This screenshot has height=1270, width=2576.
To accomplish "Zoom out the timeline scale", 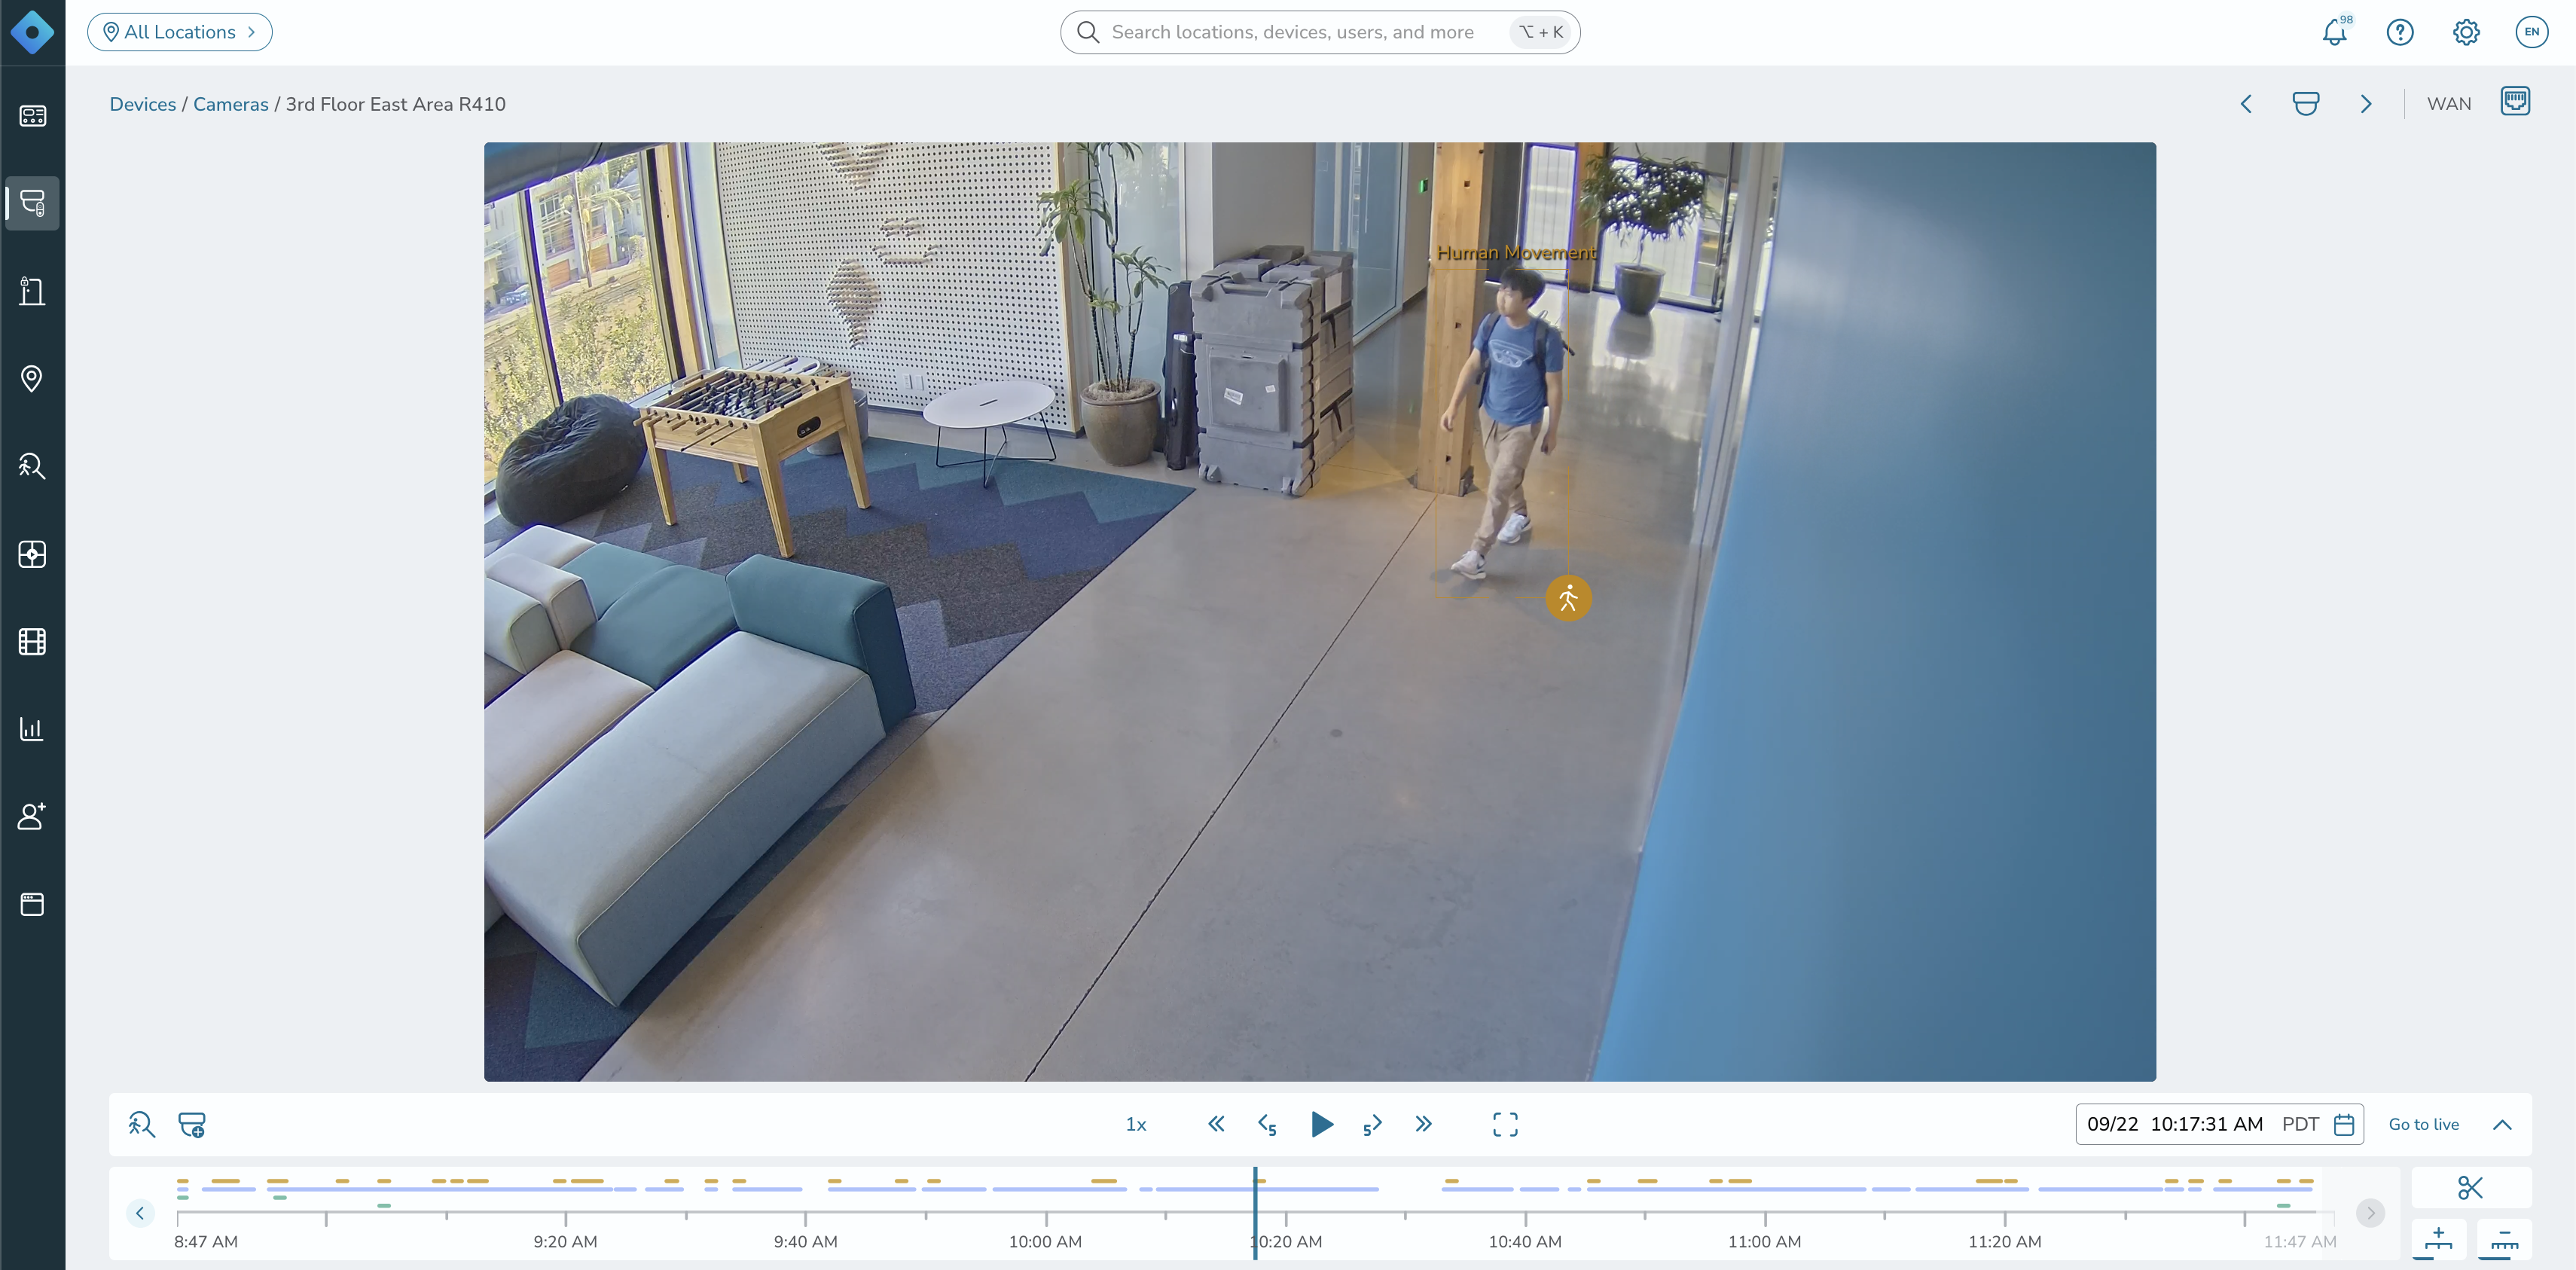I will [2504, 1240].
